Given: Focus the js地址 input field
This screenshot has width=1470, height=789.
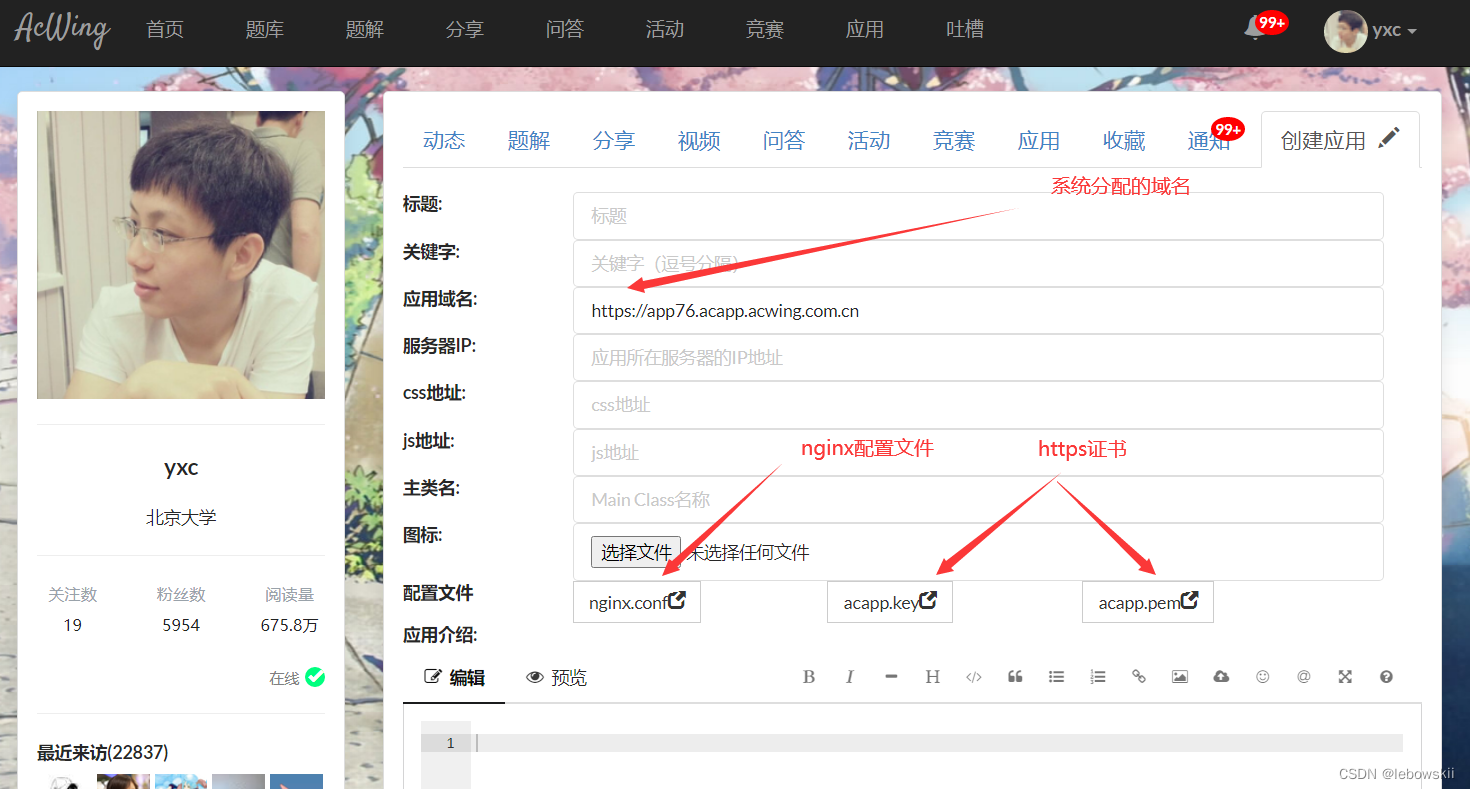Looking at the screenshot, I should pos(978,452).
